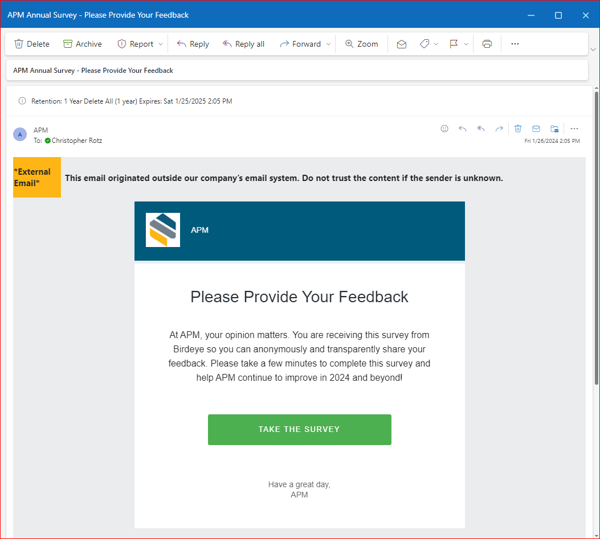
Task: React with the smiley emoji icon
Action: [444, 129]
